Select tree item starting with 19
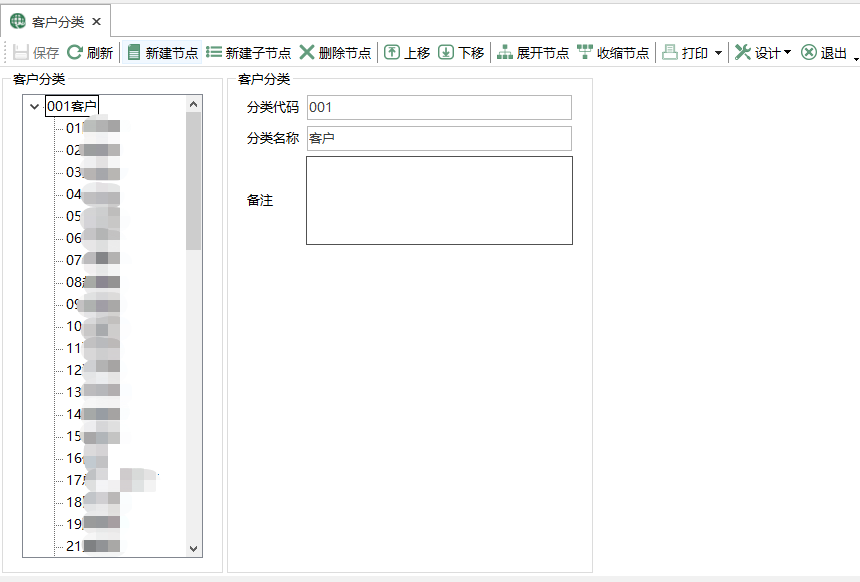 point(93,524)
